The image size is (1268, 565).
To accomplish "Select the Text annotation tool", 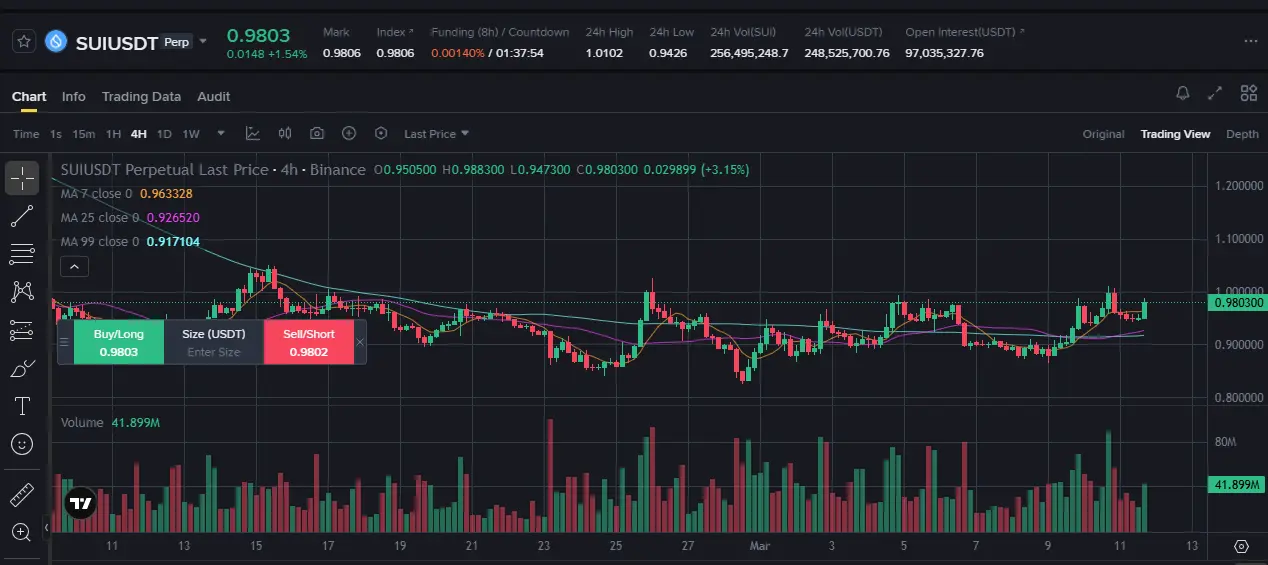I will (21, 406).
